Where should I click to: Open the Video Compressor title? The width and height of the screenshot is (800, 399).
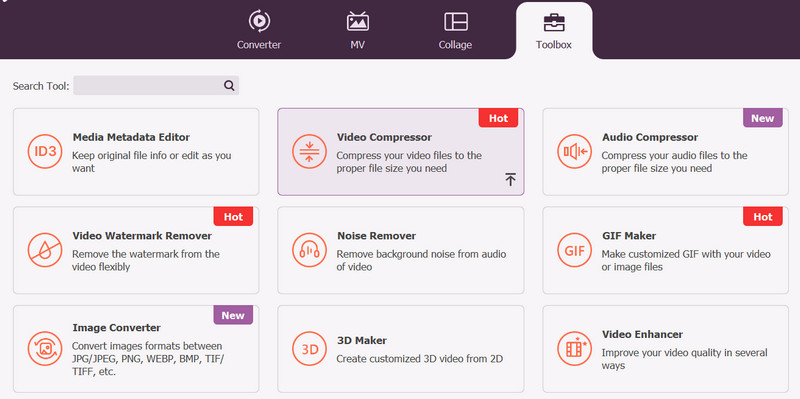tap(384, 137)
